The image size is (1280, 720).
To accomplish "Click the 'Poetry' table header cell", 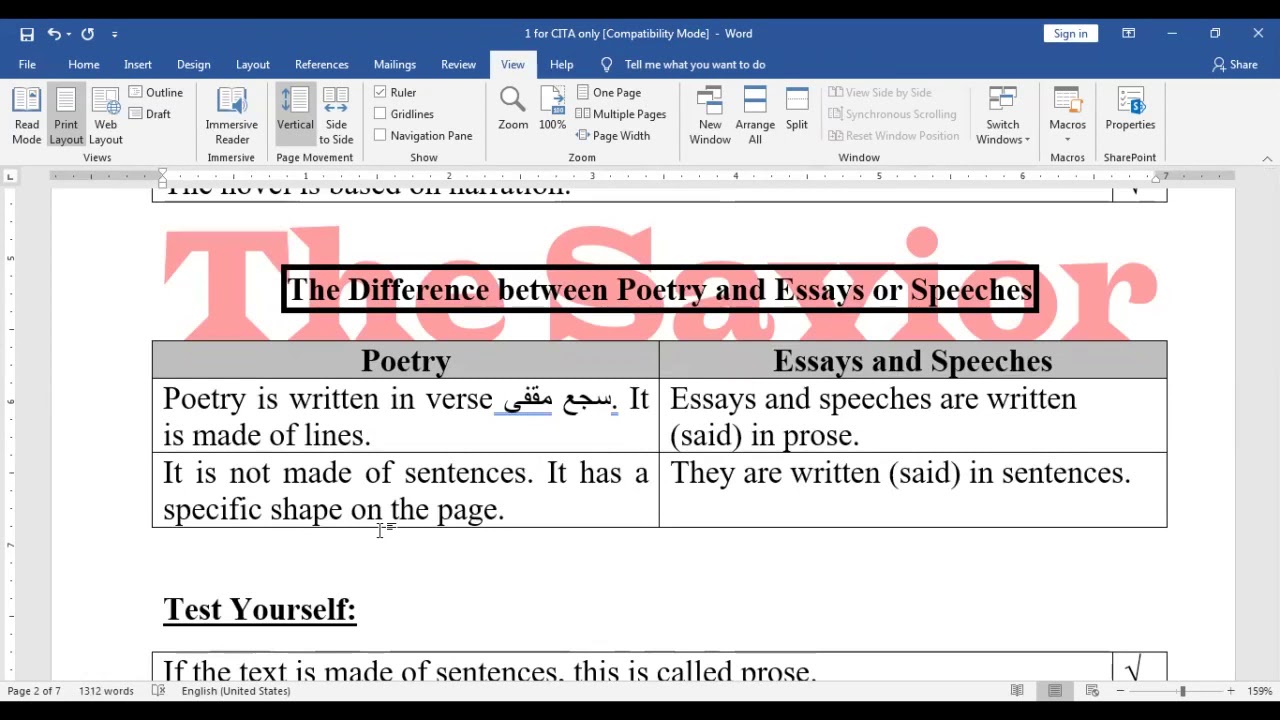I will tap(406, 360).
